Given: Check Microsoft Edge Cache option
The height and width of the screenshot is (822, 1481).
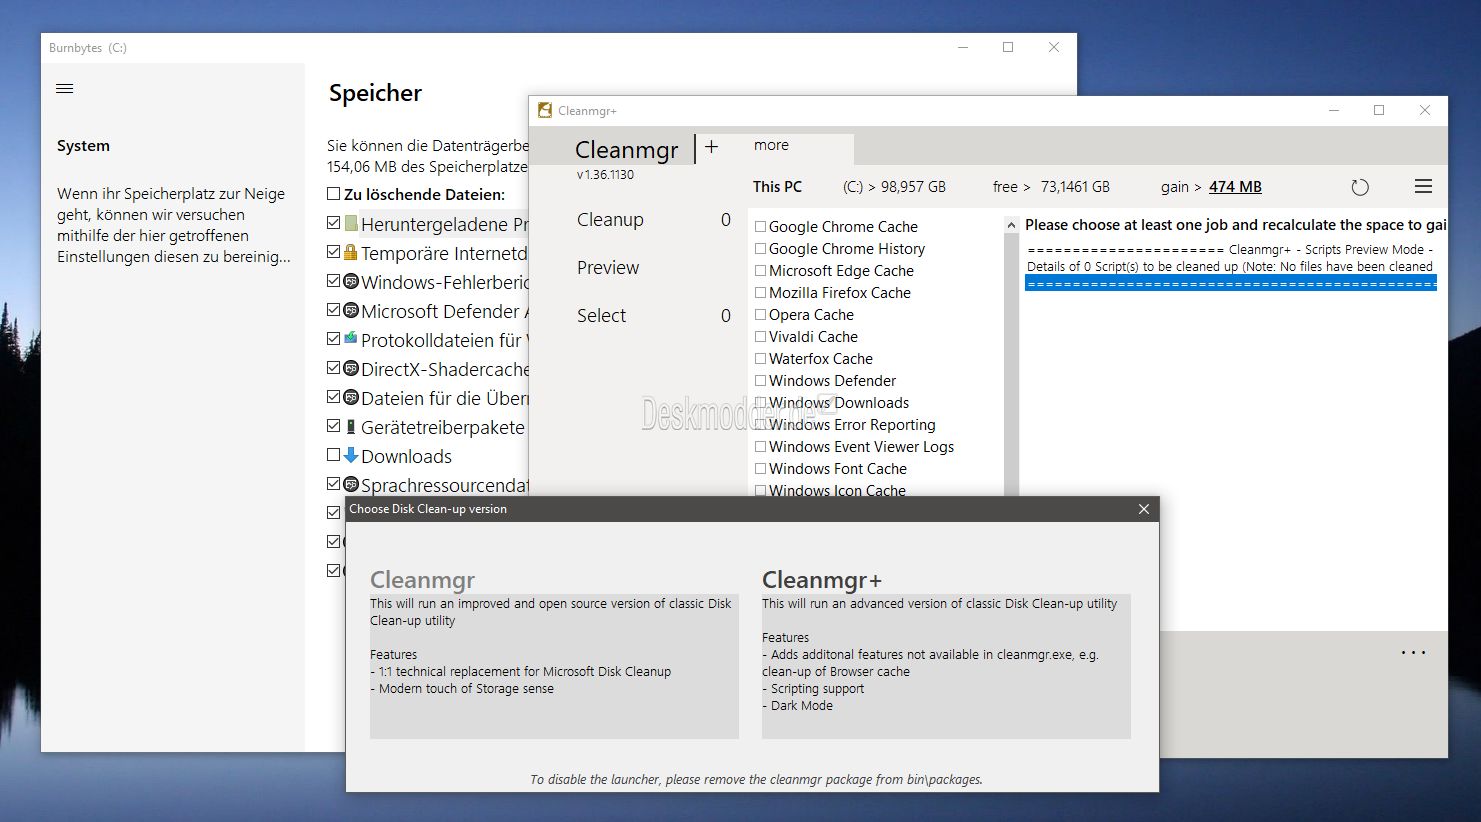Looking at the screenshot, I should [x=761, y=271].
